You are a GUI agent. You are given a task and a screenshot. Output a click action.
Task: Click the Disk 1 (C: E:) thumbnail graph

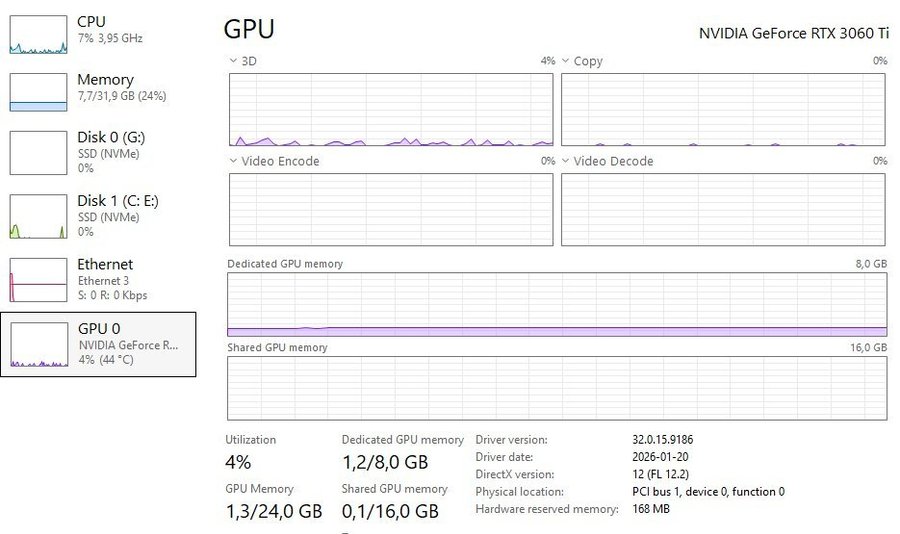coord(38,216)
